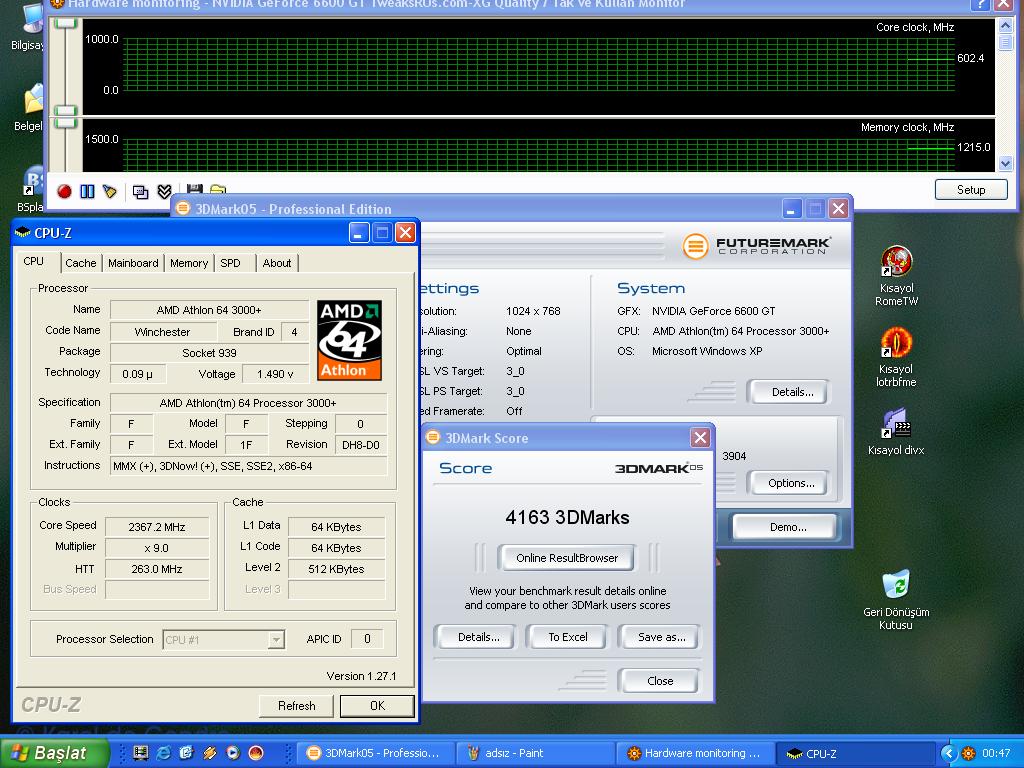
Task: Switch to 3DMark05 taskbar button
Action: coord(374,753)
